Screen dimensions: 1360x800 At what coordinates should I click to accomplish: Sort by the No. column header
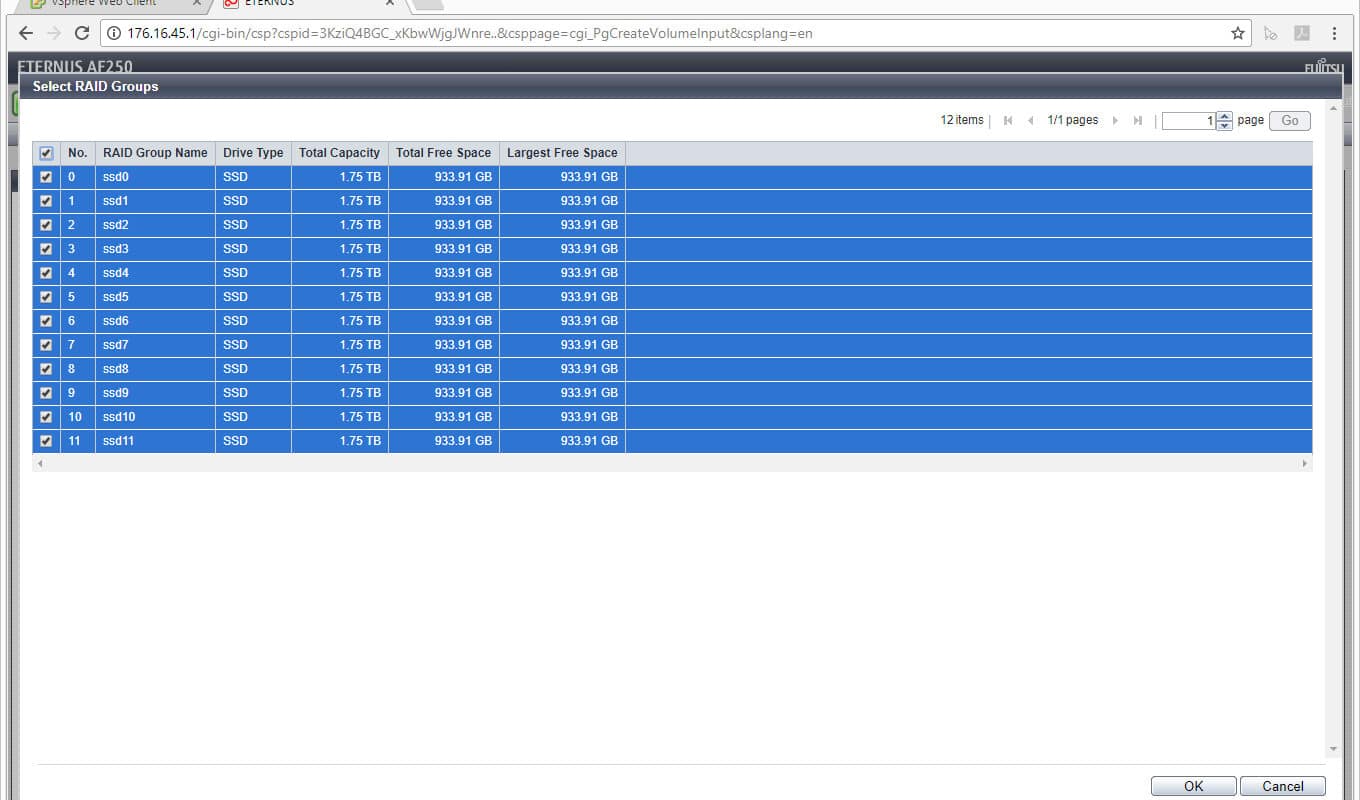tap(78, 153)
